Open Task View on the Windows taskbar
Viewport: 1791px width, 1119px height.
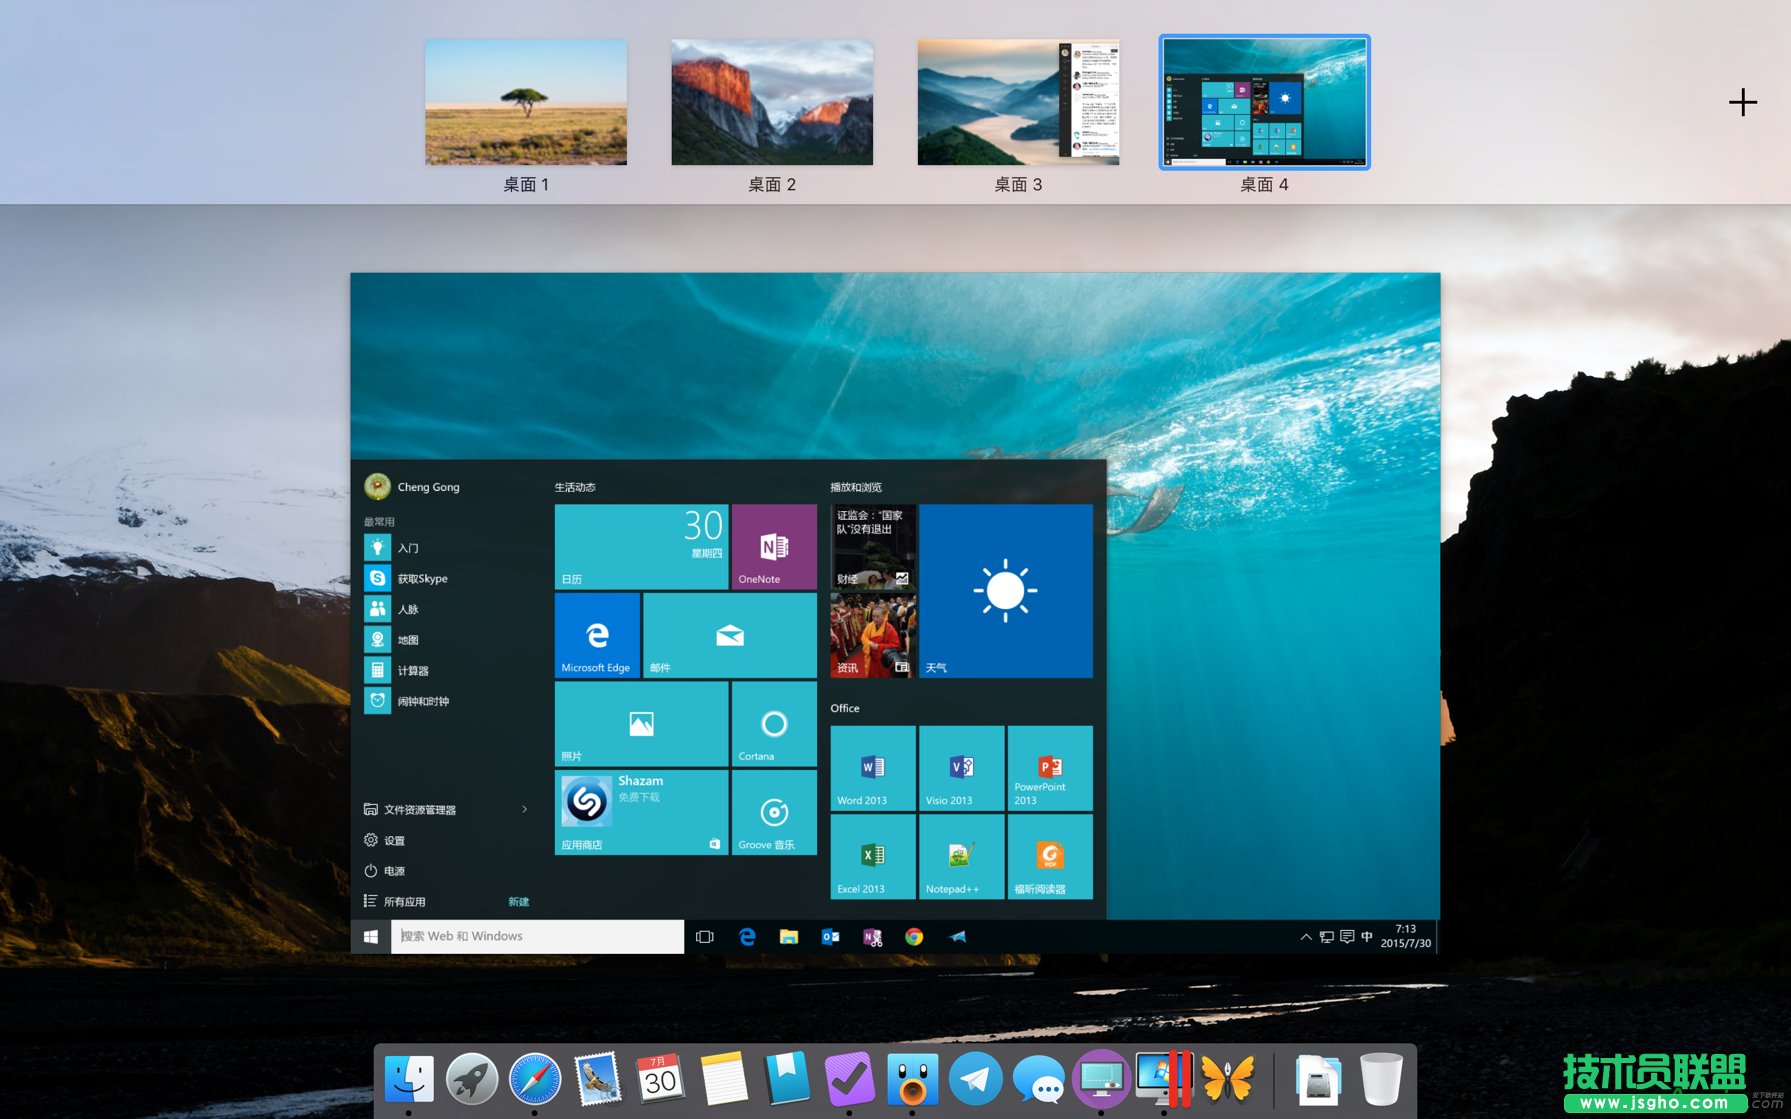(705, 937)
